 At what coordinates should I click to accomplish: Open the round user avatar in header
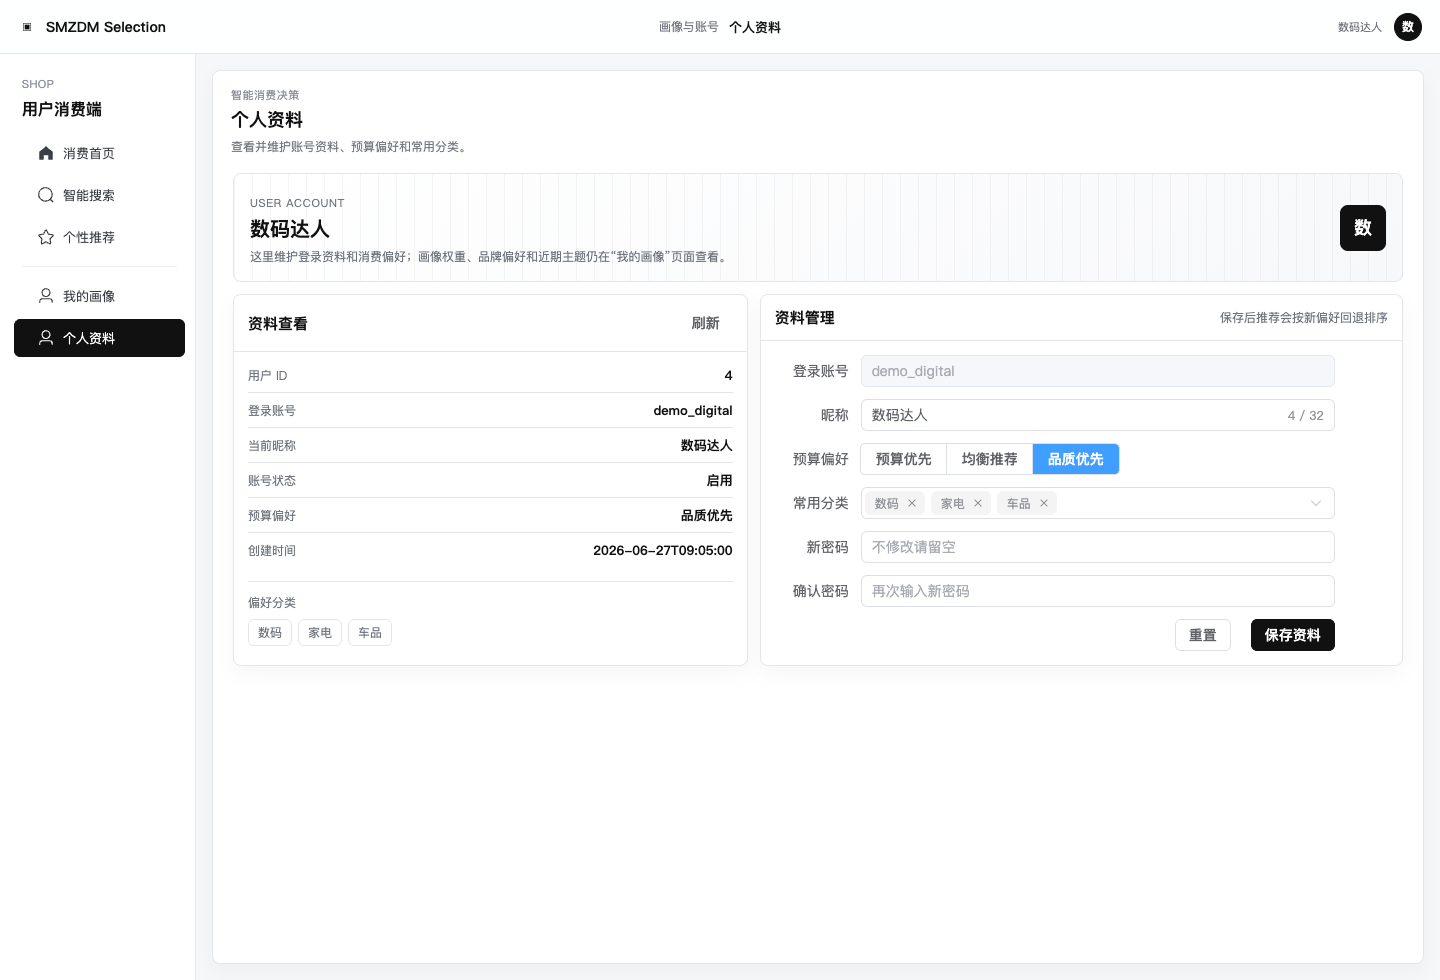click(x=1408, y=27)
